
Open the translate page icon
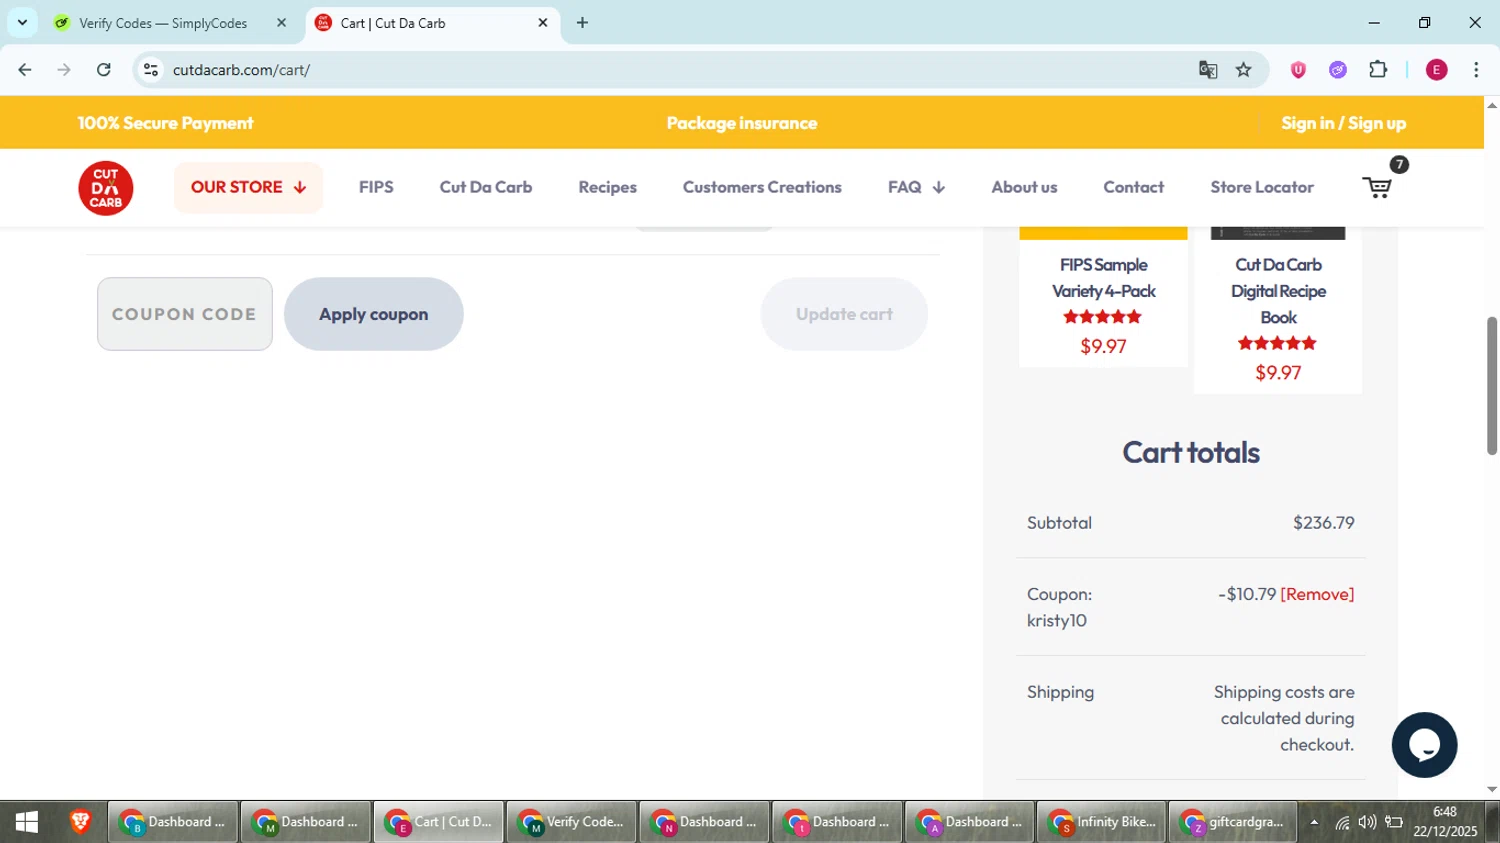tap(1208, 70)
